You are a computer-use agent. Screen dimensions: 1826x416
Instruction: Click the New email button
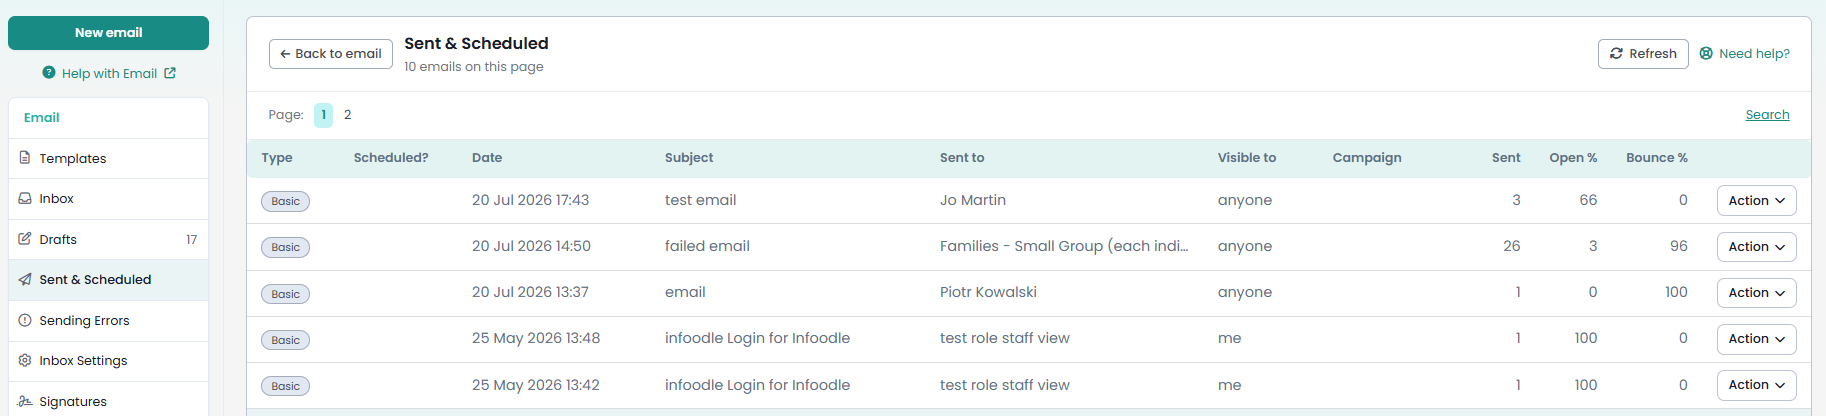pos(108,33)
